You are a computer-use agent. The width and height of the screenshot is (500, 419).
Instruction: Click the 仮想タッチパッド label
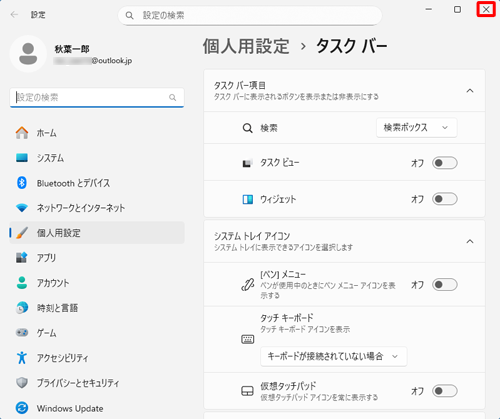pos(288,386)
